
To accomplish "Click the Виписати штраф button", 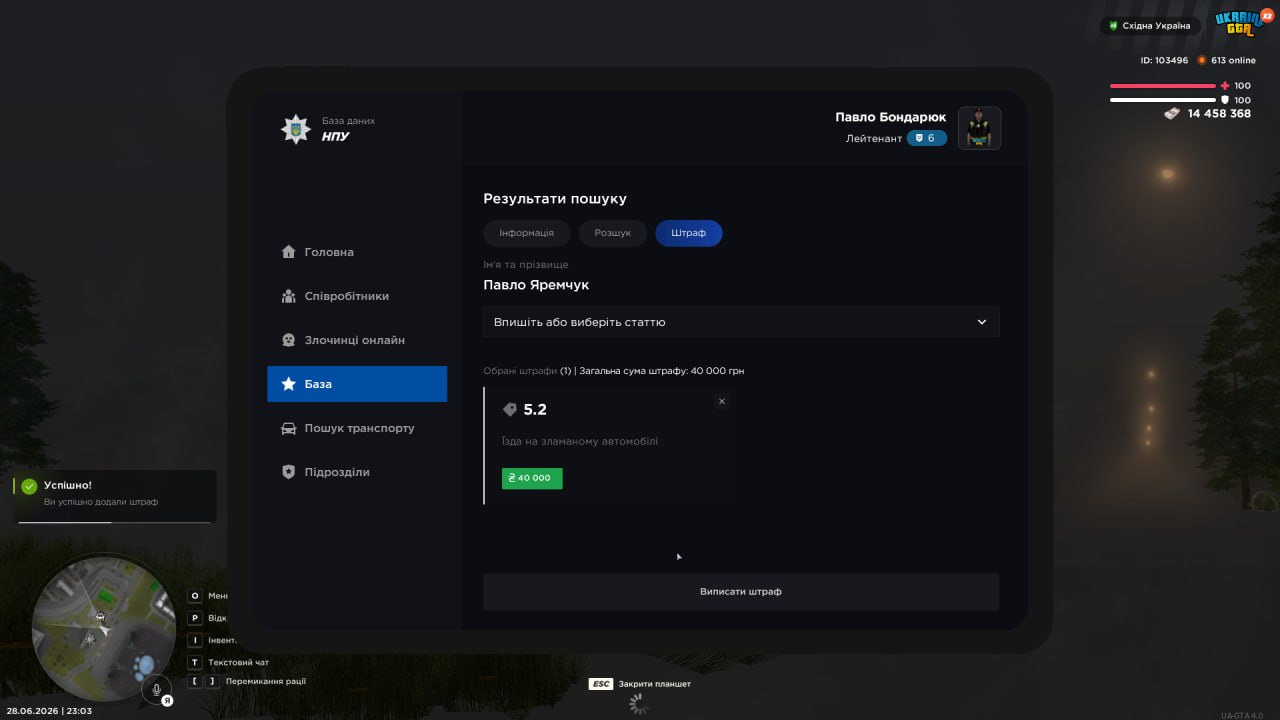I will pyautogui.click(x=741, y=592).
